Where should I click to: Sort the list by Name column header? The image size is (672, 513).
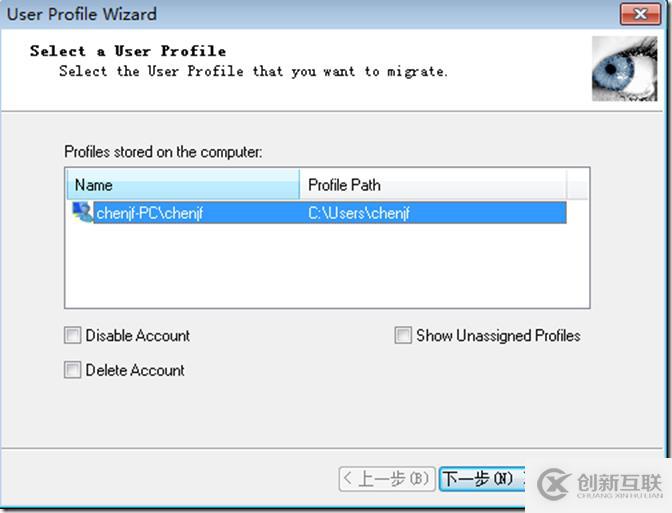point(183,185)
